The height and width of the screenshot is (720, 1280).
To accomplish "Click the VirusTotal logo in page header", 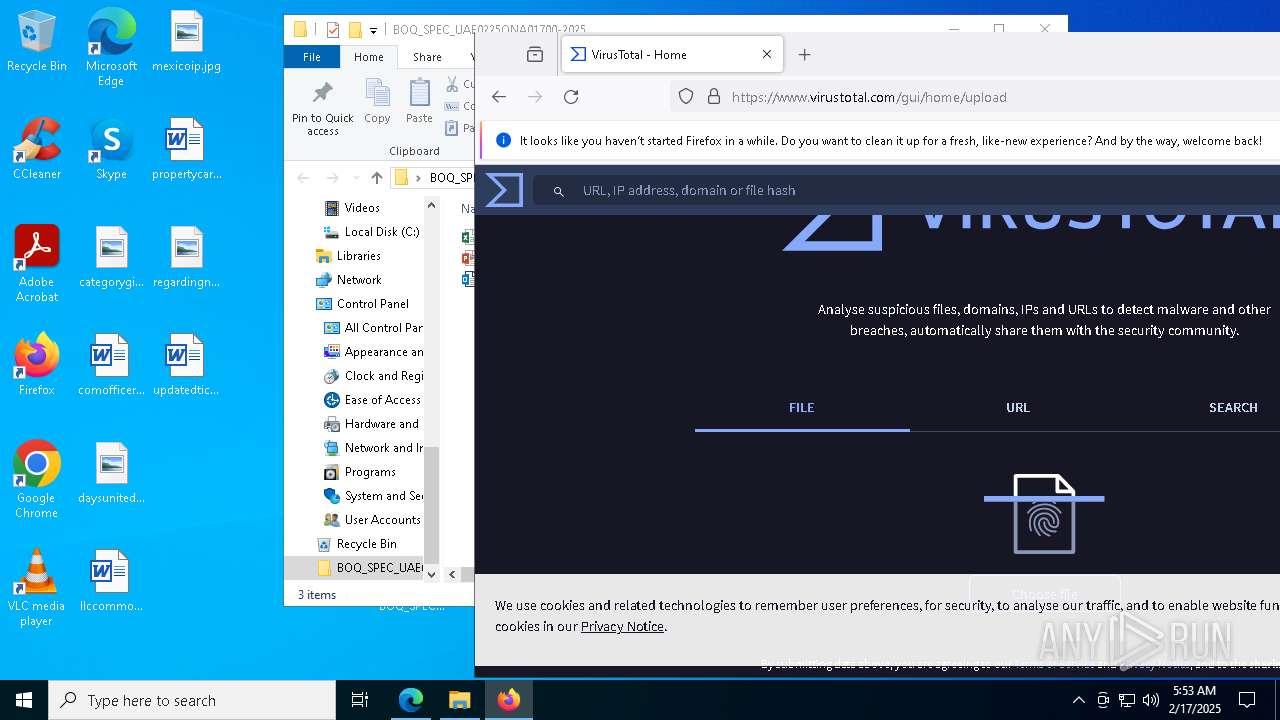I will [x=504, y=190].
